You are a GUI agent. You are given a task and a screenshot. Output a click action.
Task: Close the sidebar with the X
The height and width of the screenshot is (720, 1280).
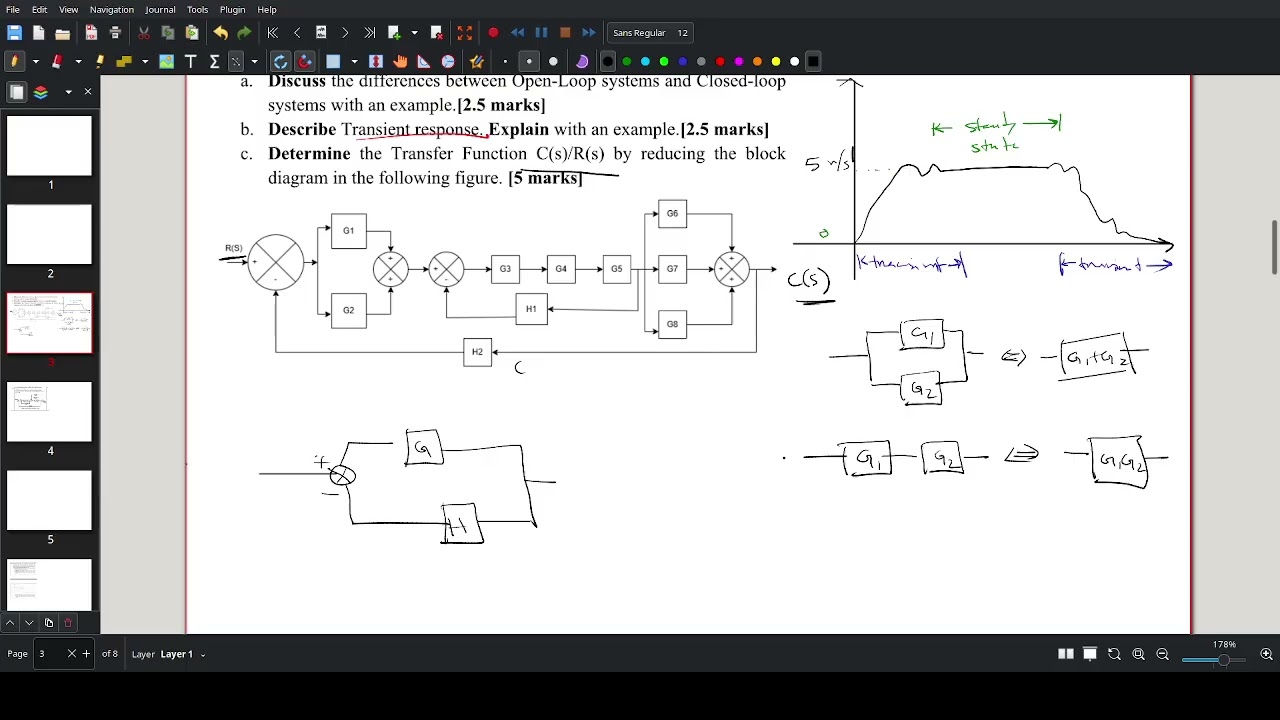click(87, 92)
